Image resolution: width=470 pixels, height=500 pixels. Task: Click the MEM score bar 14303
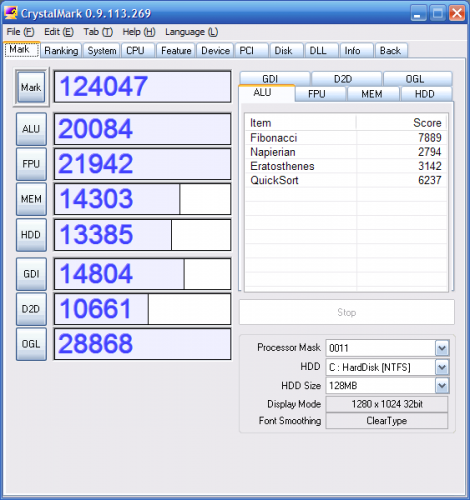pos(142,199)
